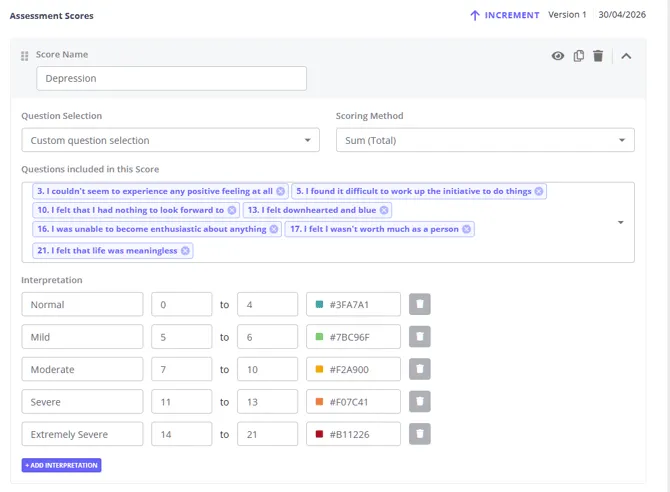Viewport: 670px width, 492px height.
Task: Open the dark red #B11226 color swatch
Action: 319,434
